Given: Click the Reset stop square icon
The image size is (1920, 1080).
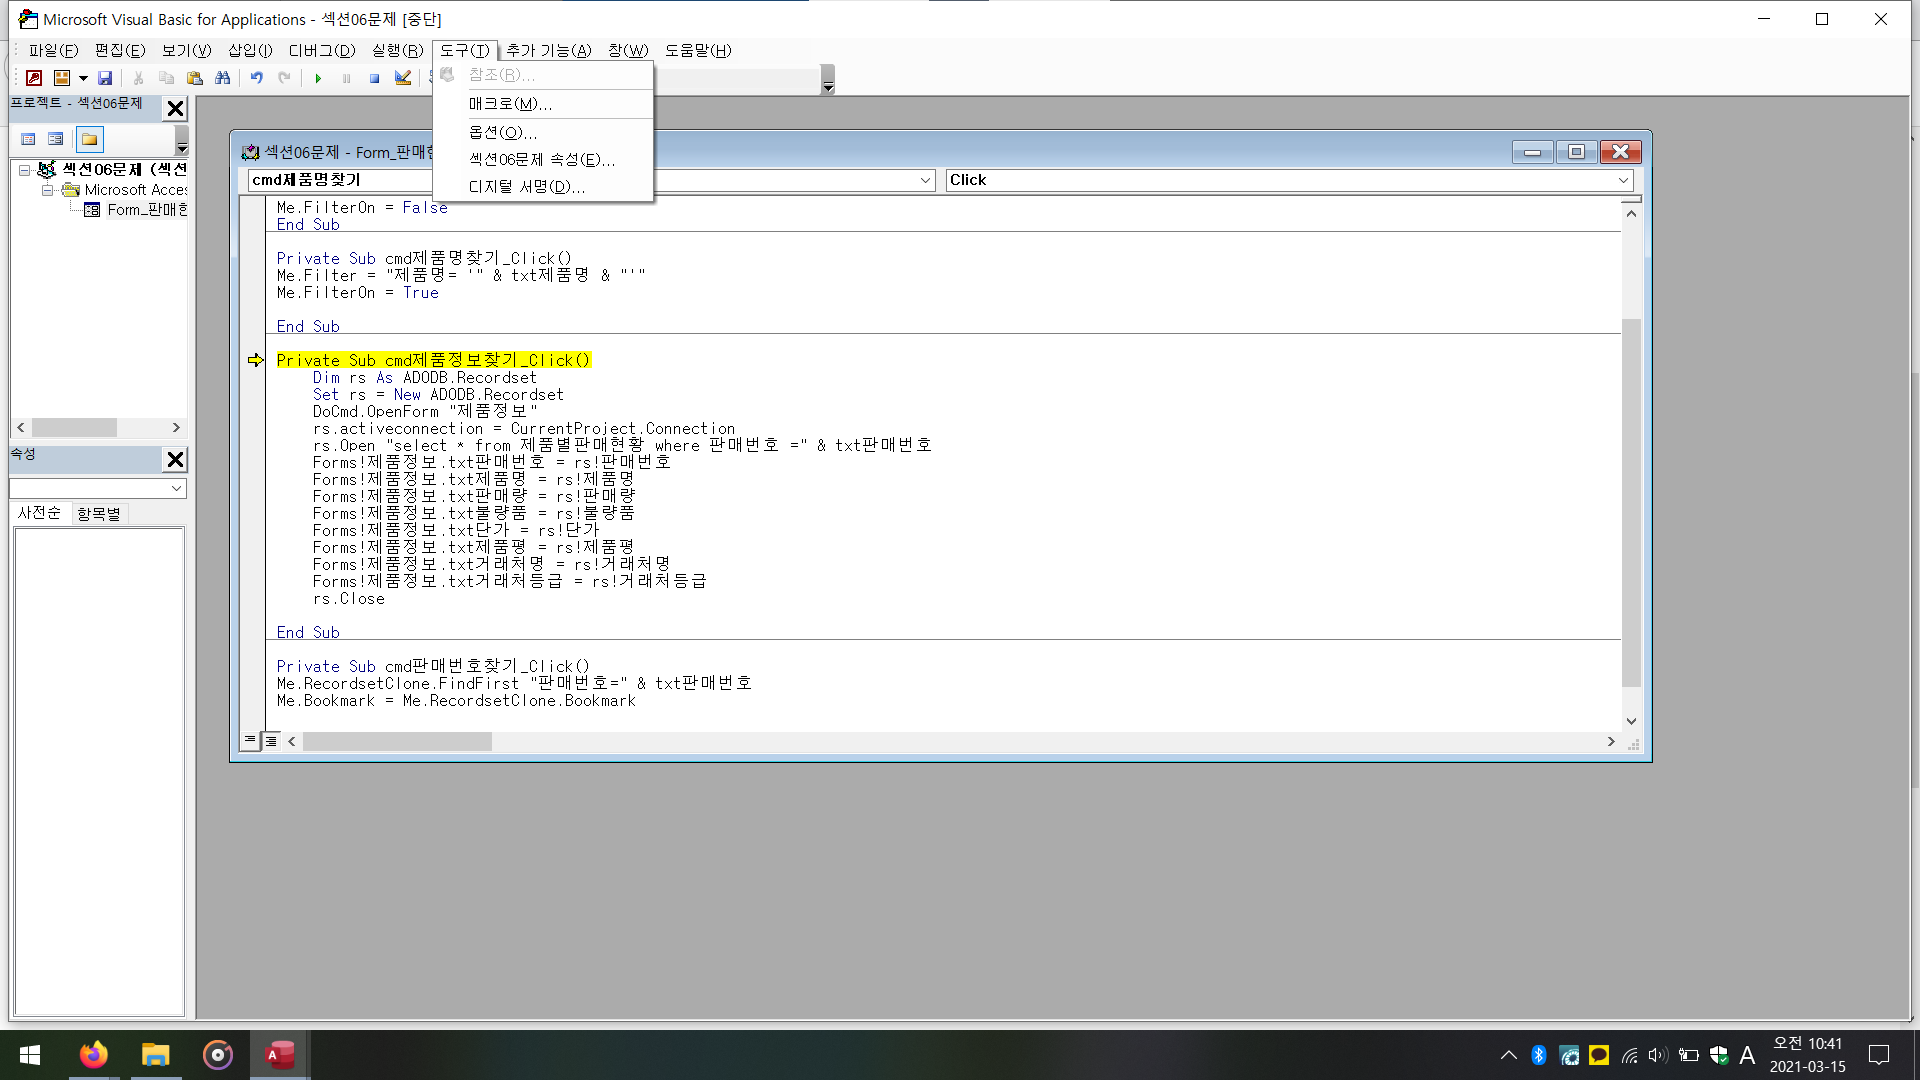Looking at the screenshot, I should pos(374,78).
